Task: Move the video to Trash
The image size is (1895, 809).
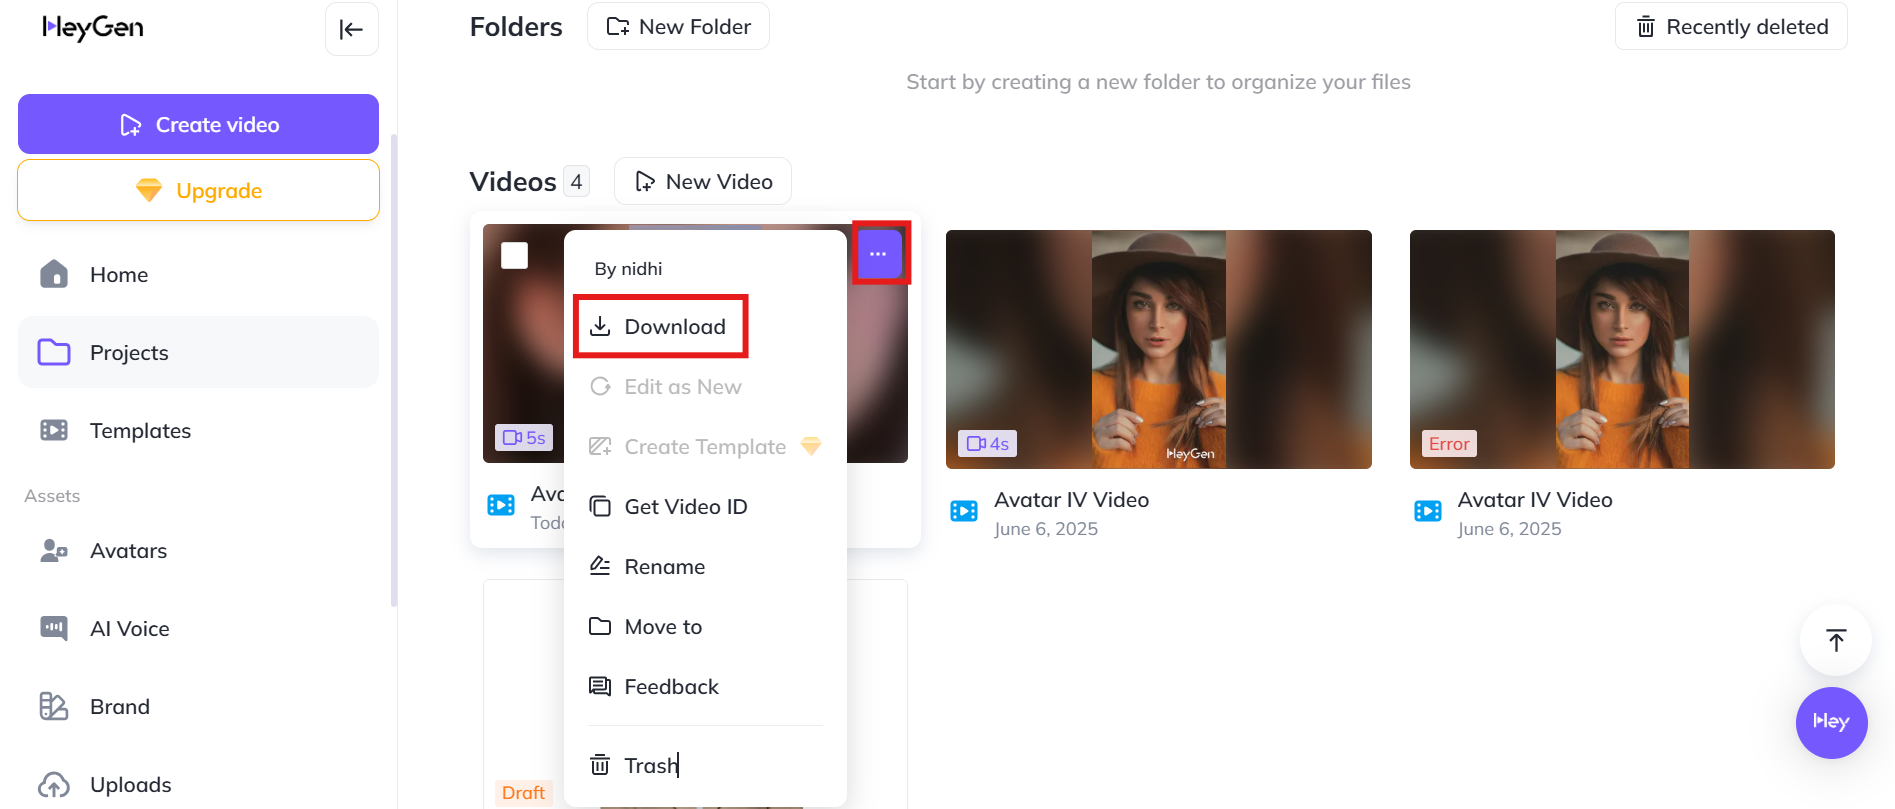Action: [x=650, y=766]
